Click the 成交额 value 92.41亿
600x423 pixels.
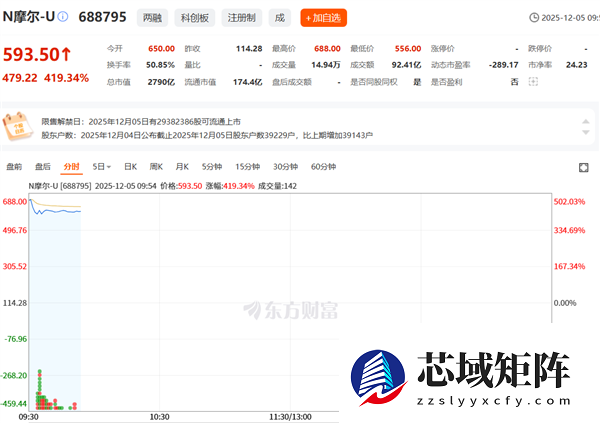[x=406, y=65]
